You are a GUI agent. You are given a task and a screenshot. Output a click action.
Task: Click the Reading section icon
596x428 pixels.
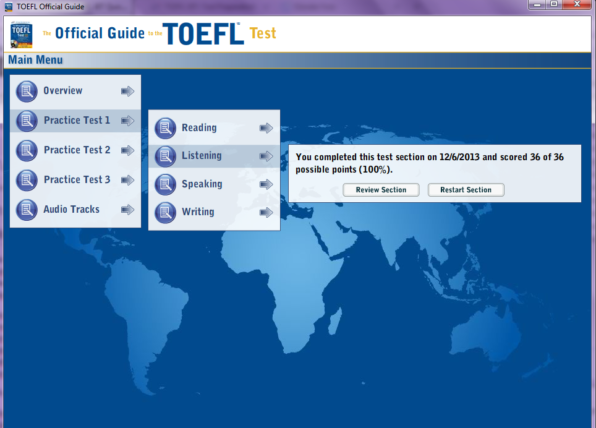click(x=165, y=128)
